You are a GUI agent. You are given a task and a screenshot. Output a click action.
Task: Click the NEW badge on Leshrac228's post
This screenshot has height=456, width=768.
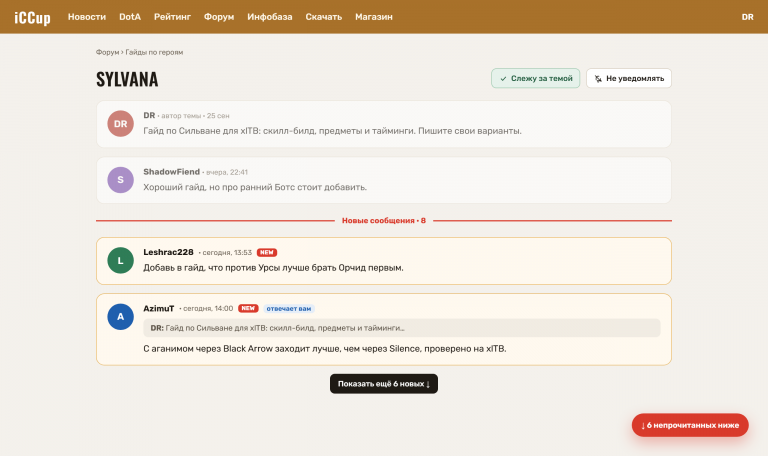267,252
